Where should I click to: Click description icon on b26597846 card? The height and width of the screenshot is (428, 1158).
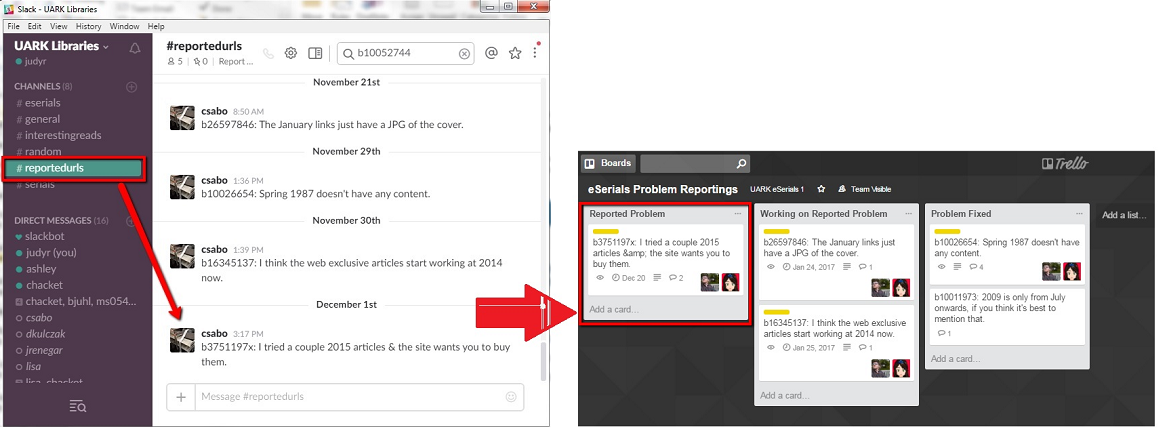[846, 266]
